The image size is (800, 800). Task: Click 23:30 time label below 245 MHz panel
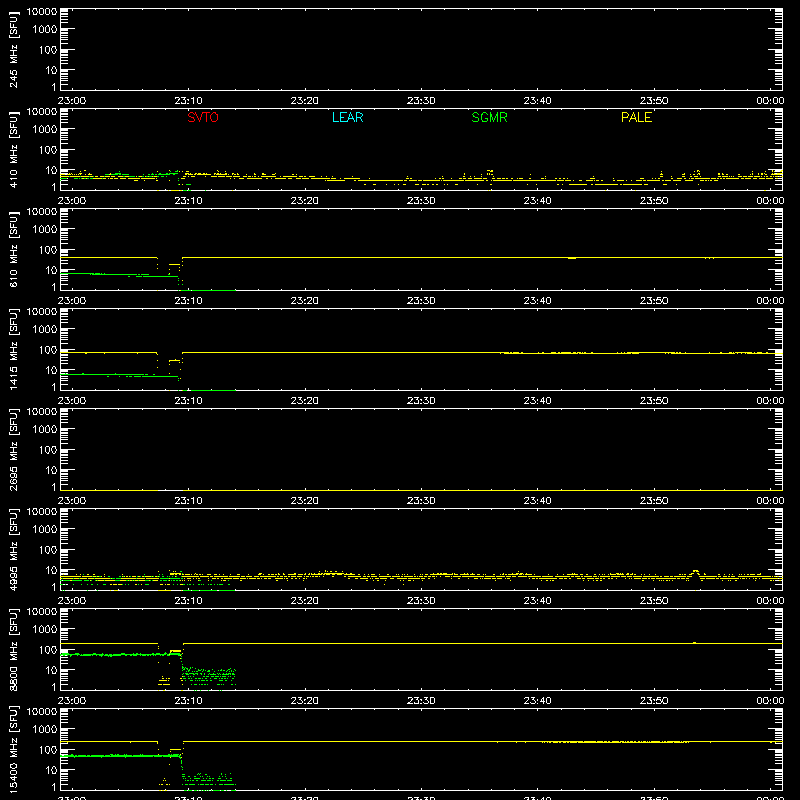coord(421,101)
